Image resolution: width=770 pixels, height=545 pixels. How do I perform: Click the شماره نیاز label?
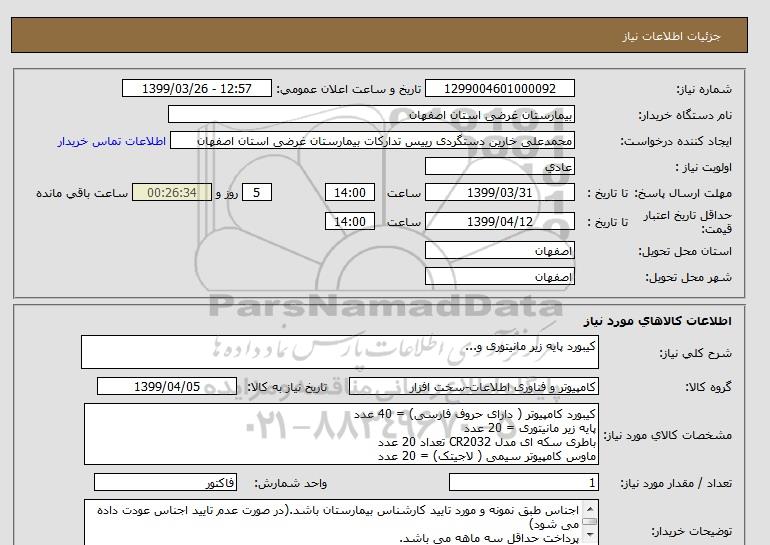(x=704, y=89)
